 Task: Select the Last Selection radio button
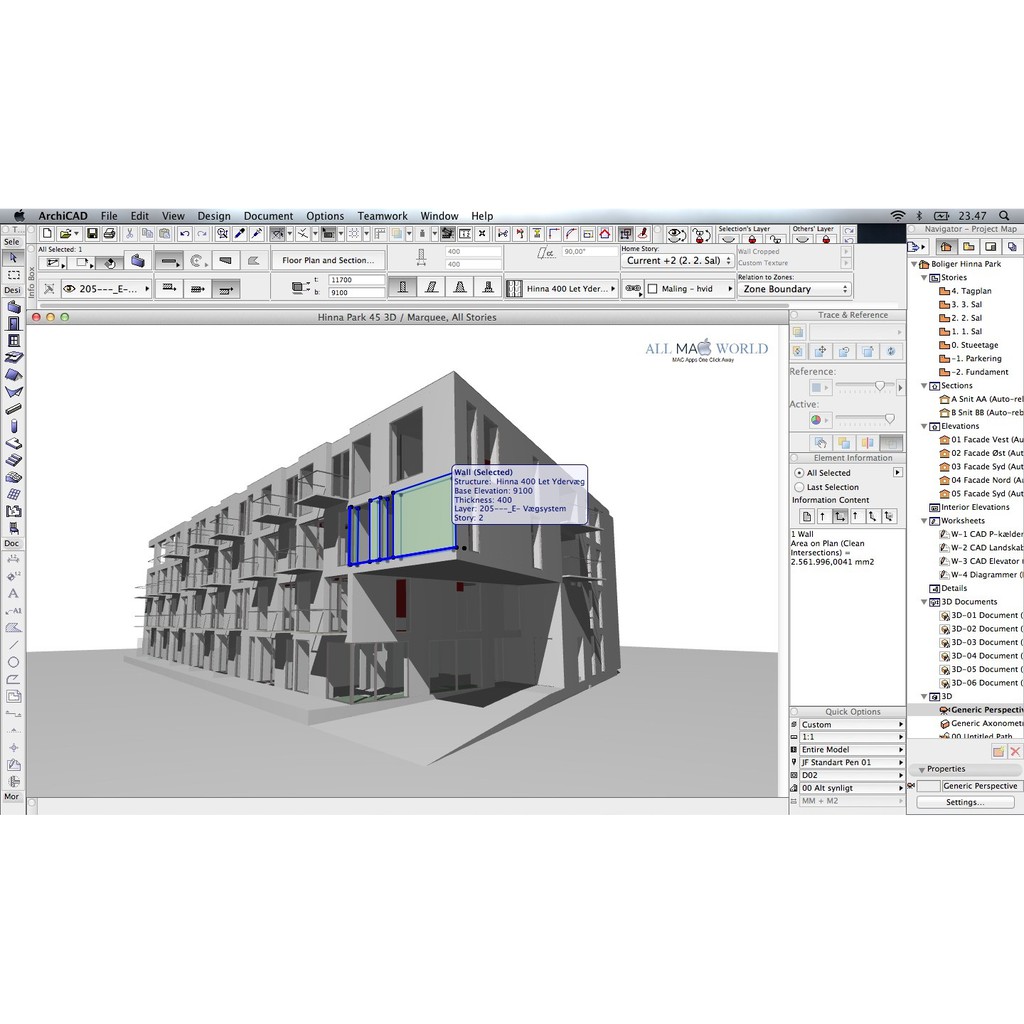[799, 487]
